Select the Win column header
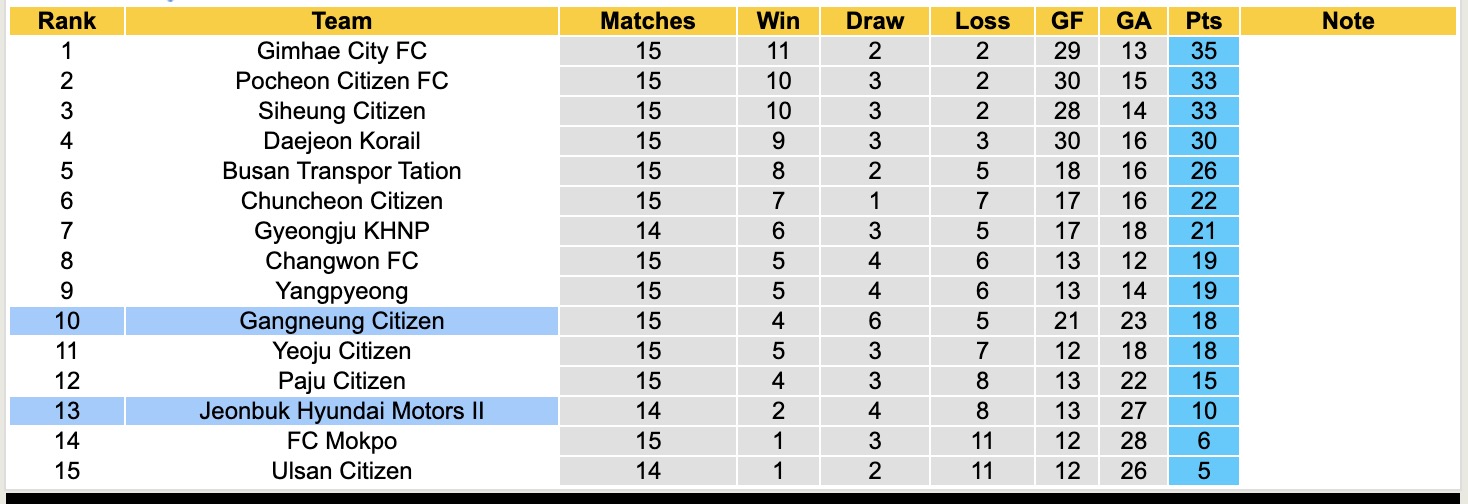This screenshot has width=1468, height=504. tap(777, 21)
